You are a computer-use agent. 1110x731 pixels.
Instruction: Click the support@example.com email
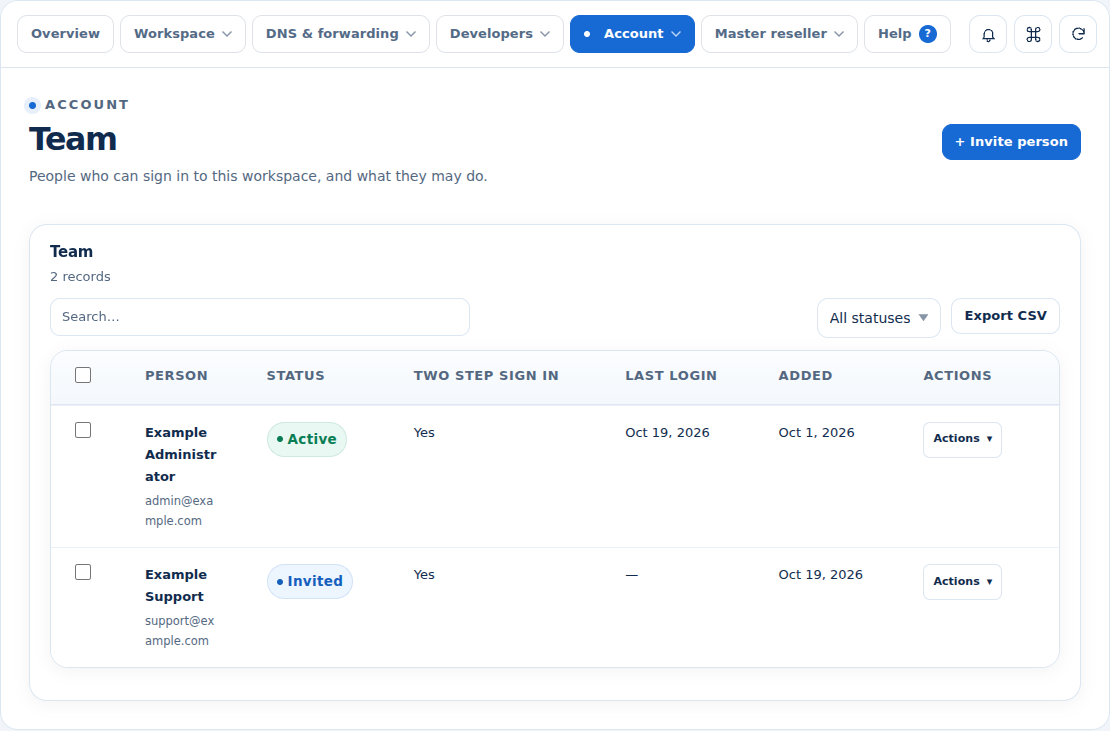point(179,631)
